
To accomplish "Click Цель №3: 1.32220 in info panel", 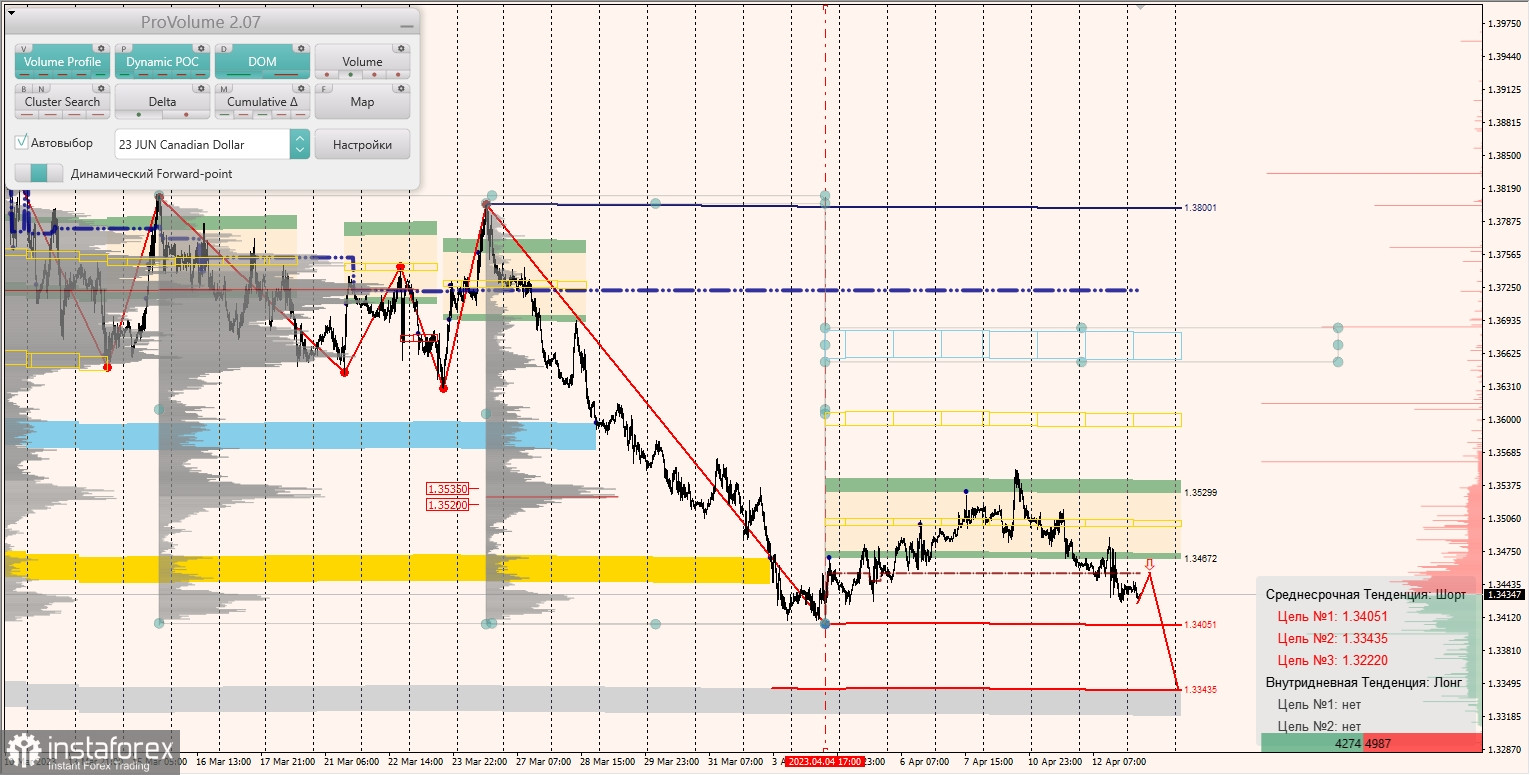I will [x=1333, y=660].
